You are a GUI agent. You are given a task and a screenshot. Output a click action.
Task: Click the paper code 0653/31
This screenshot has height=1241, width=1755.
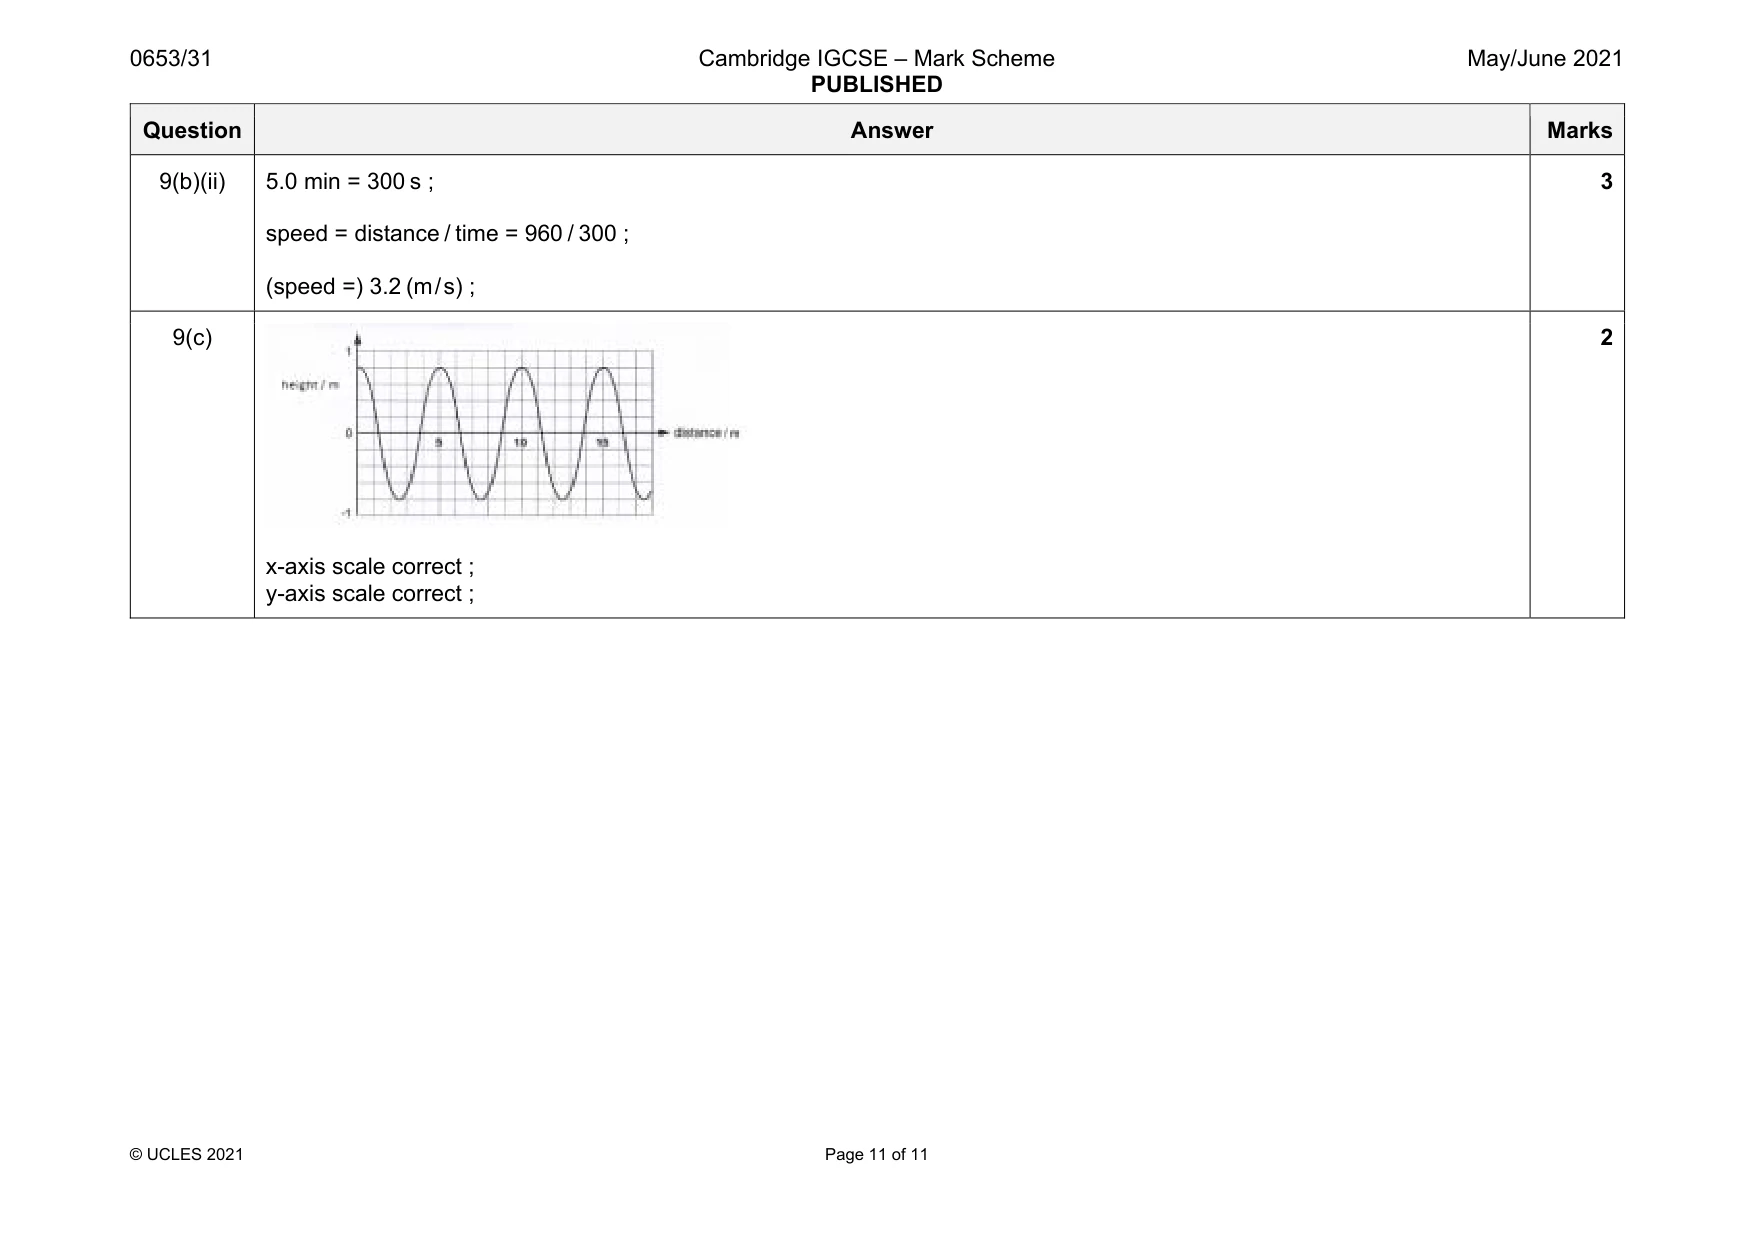point(171,58)
